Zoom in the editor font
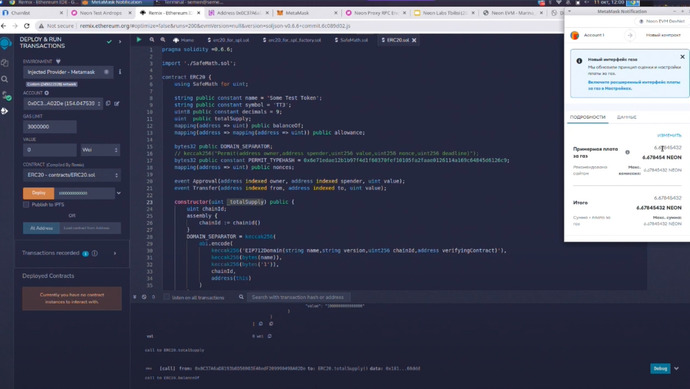Image resolution: width=690 pixels, height=389 pixels. (x=163, y=40)
